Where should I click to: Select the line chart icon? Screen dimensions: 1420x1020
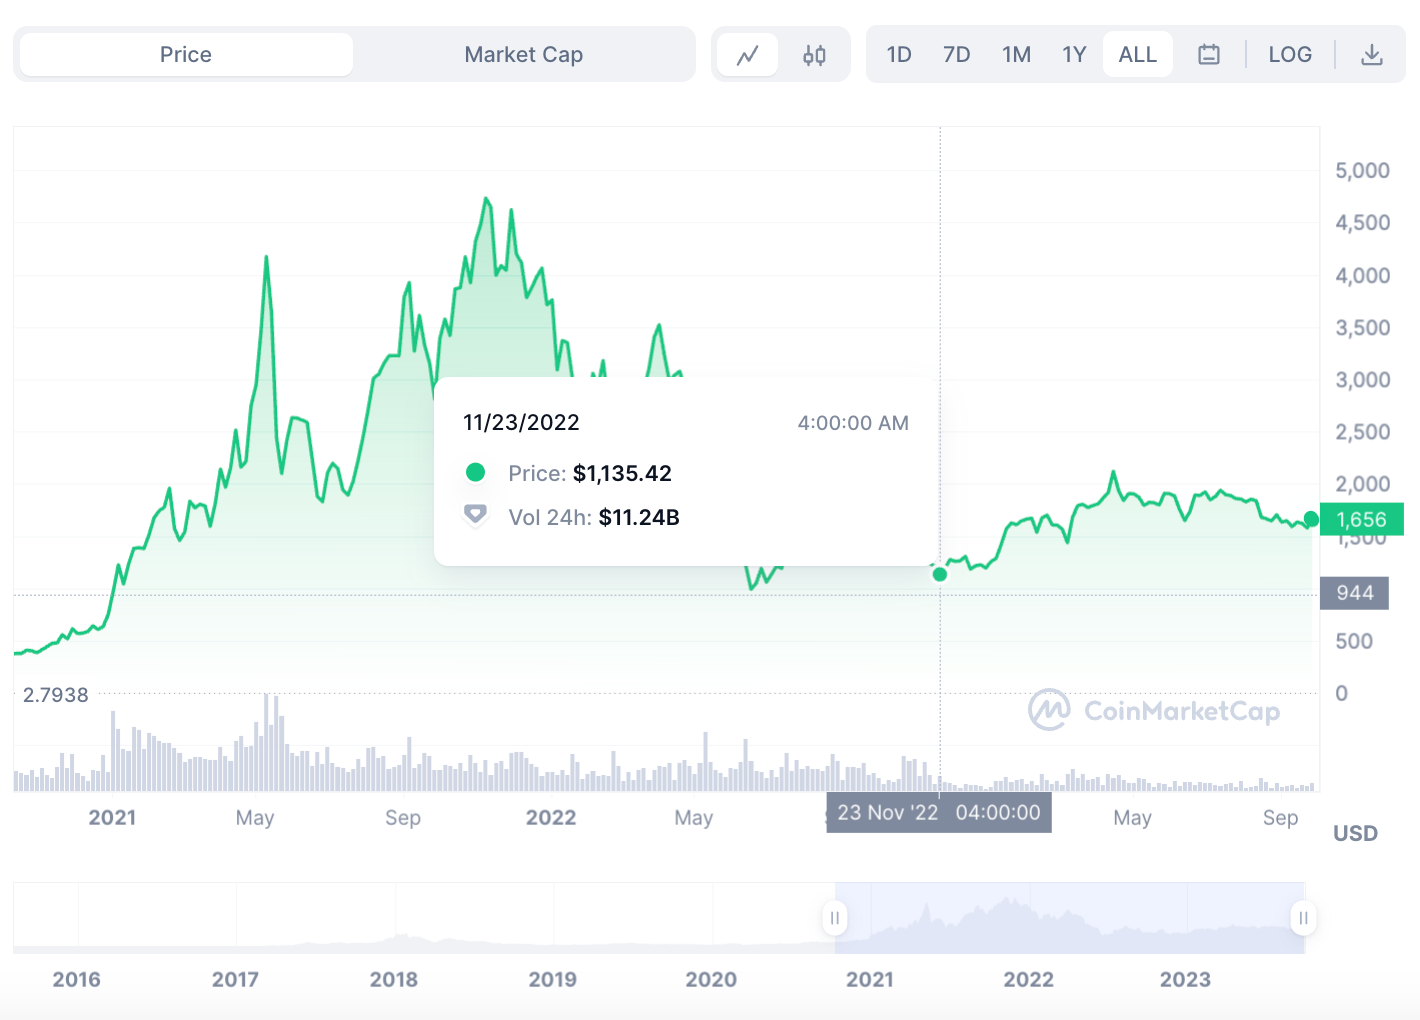748,55
